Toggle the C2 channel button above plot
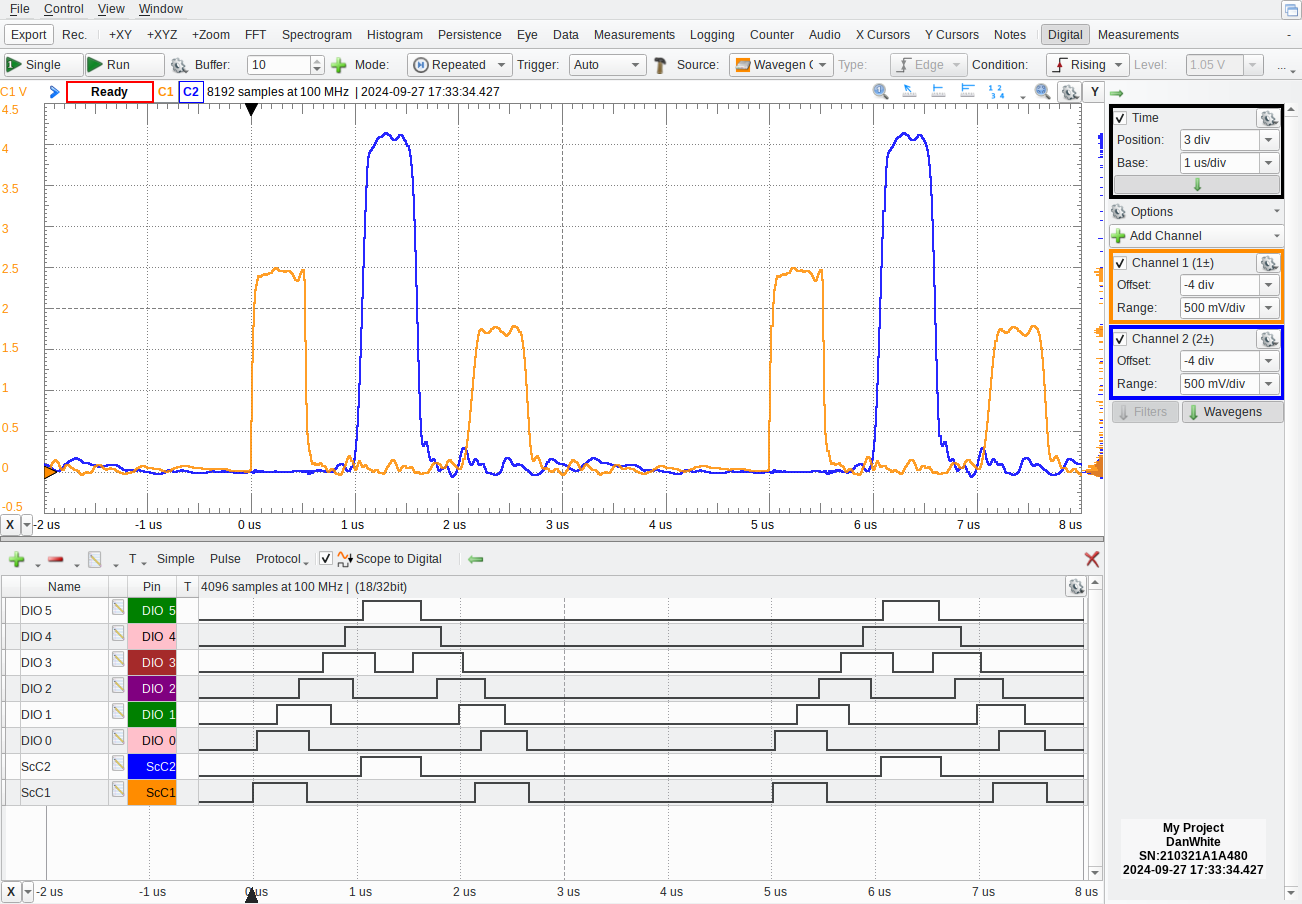 click(190, 92)
